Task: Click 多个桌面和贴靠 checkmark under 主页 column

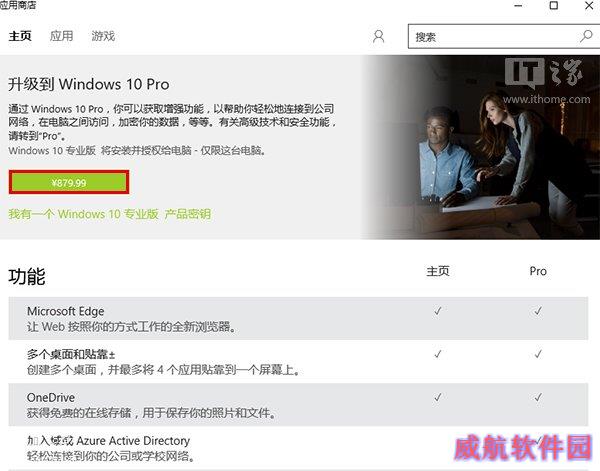Action: point(438,354)
